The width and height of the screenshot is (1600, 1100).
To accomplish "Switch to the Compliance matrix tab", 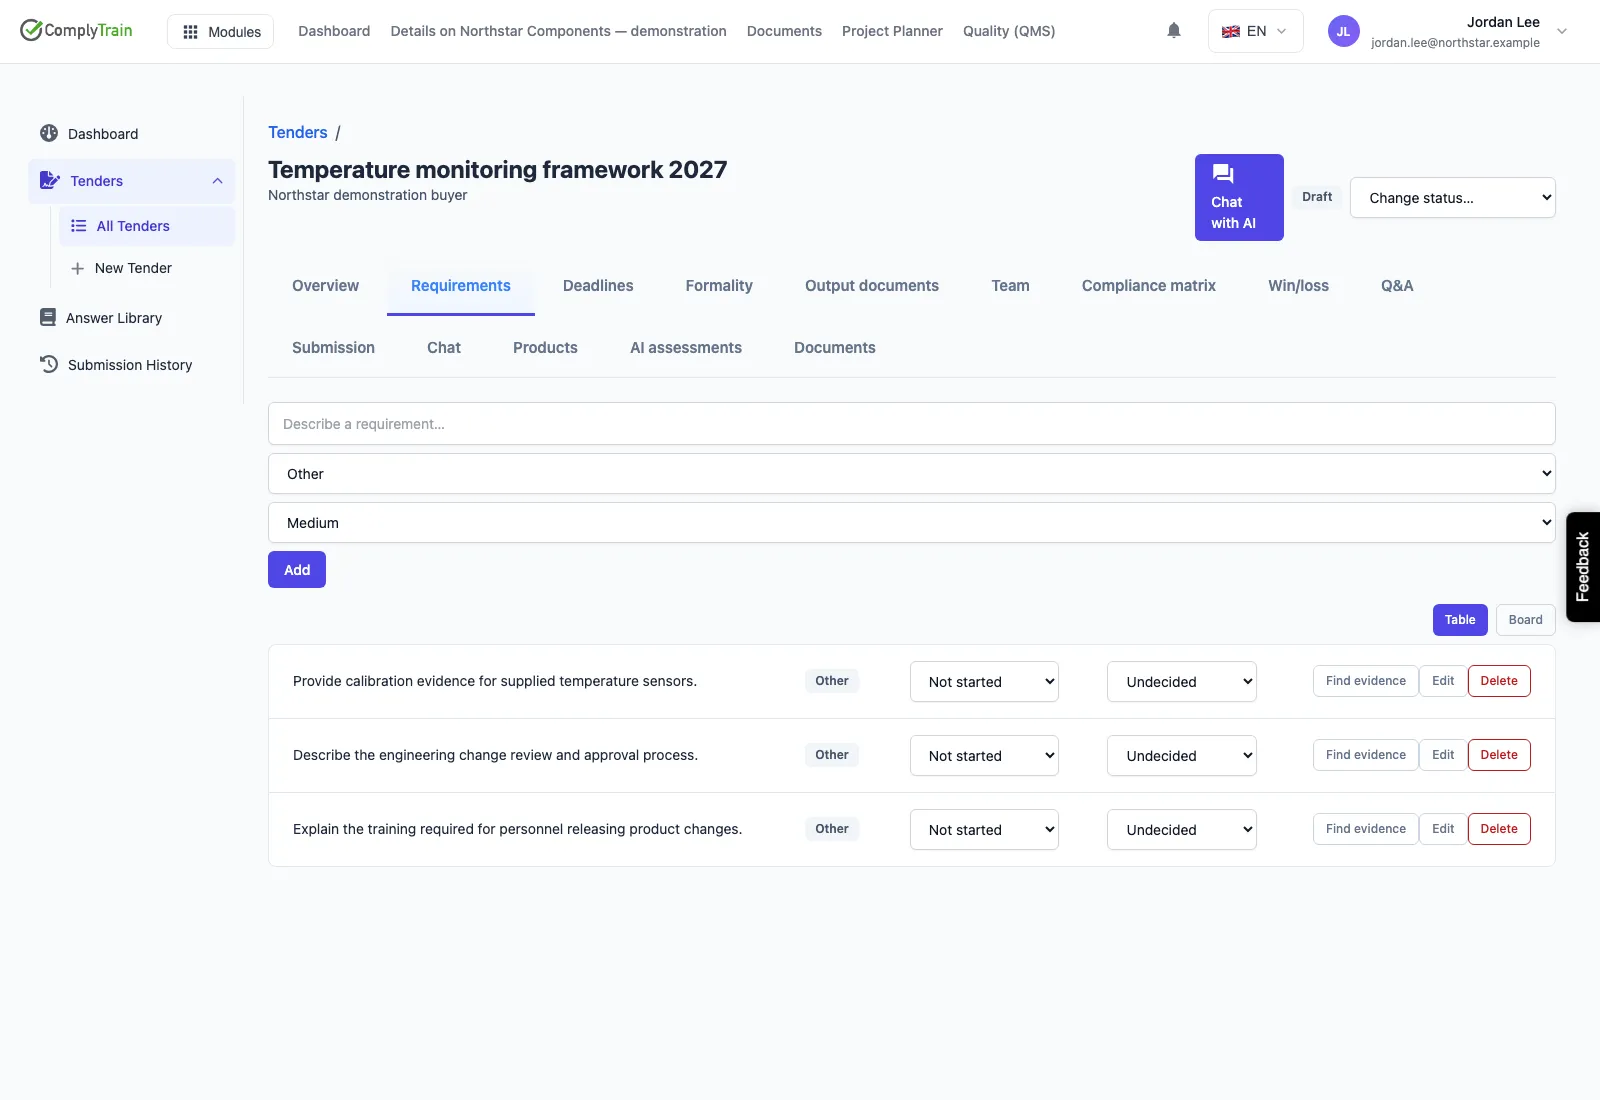I will 1148,285.
